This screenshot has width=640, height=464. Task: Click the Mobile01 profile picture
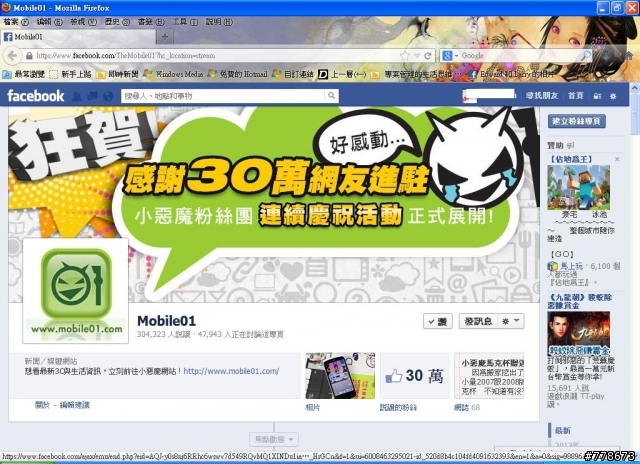(76, 291)
